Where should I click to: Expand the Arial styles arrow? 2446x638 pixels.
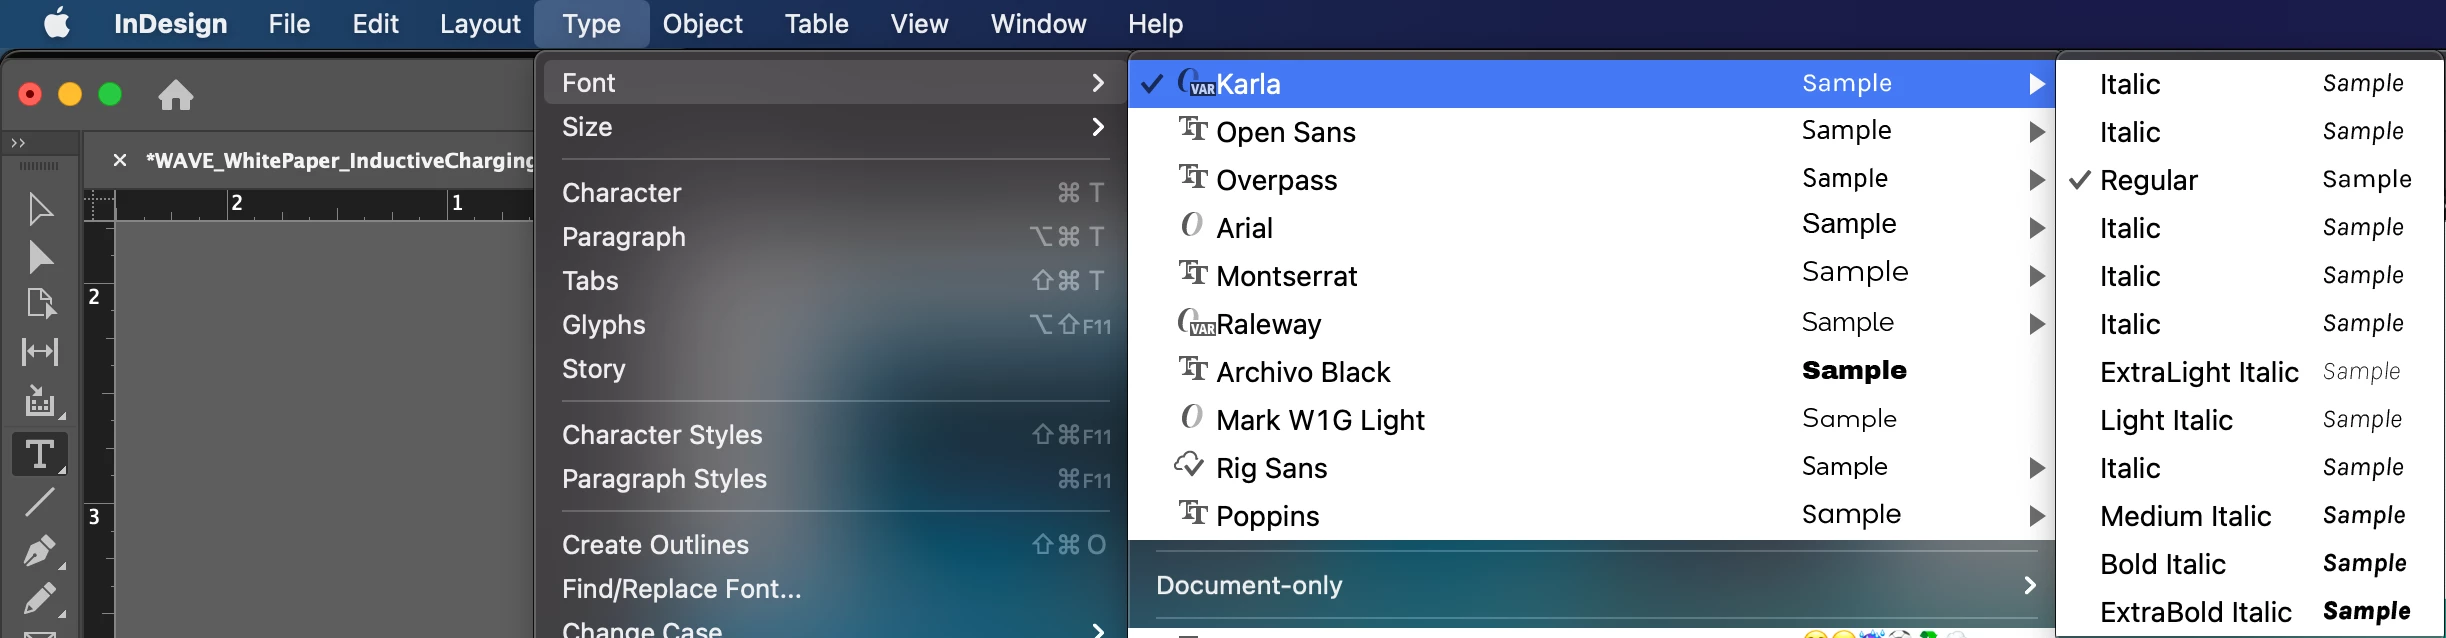[x=2036, y=228]
